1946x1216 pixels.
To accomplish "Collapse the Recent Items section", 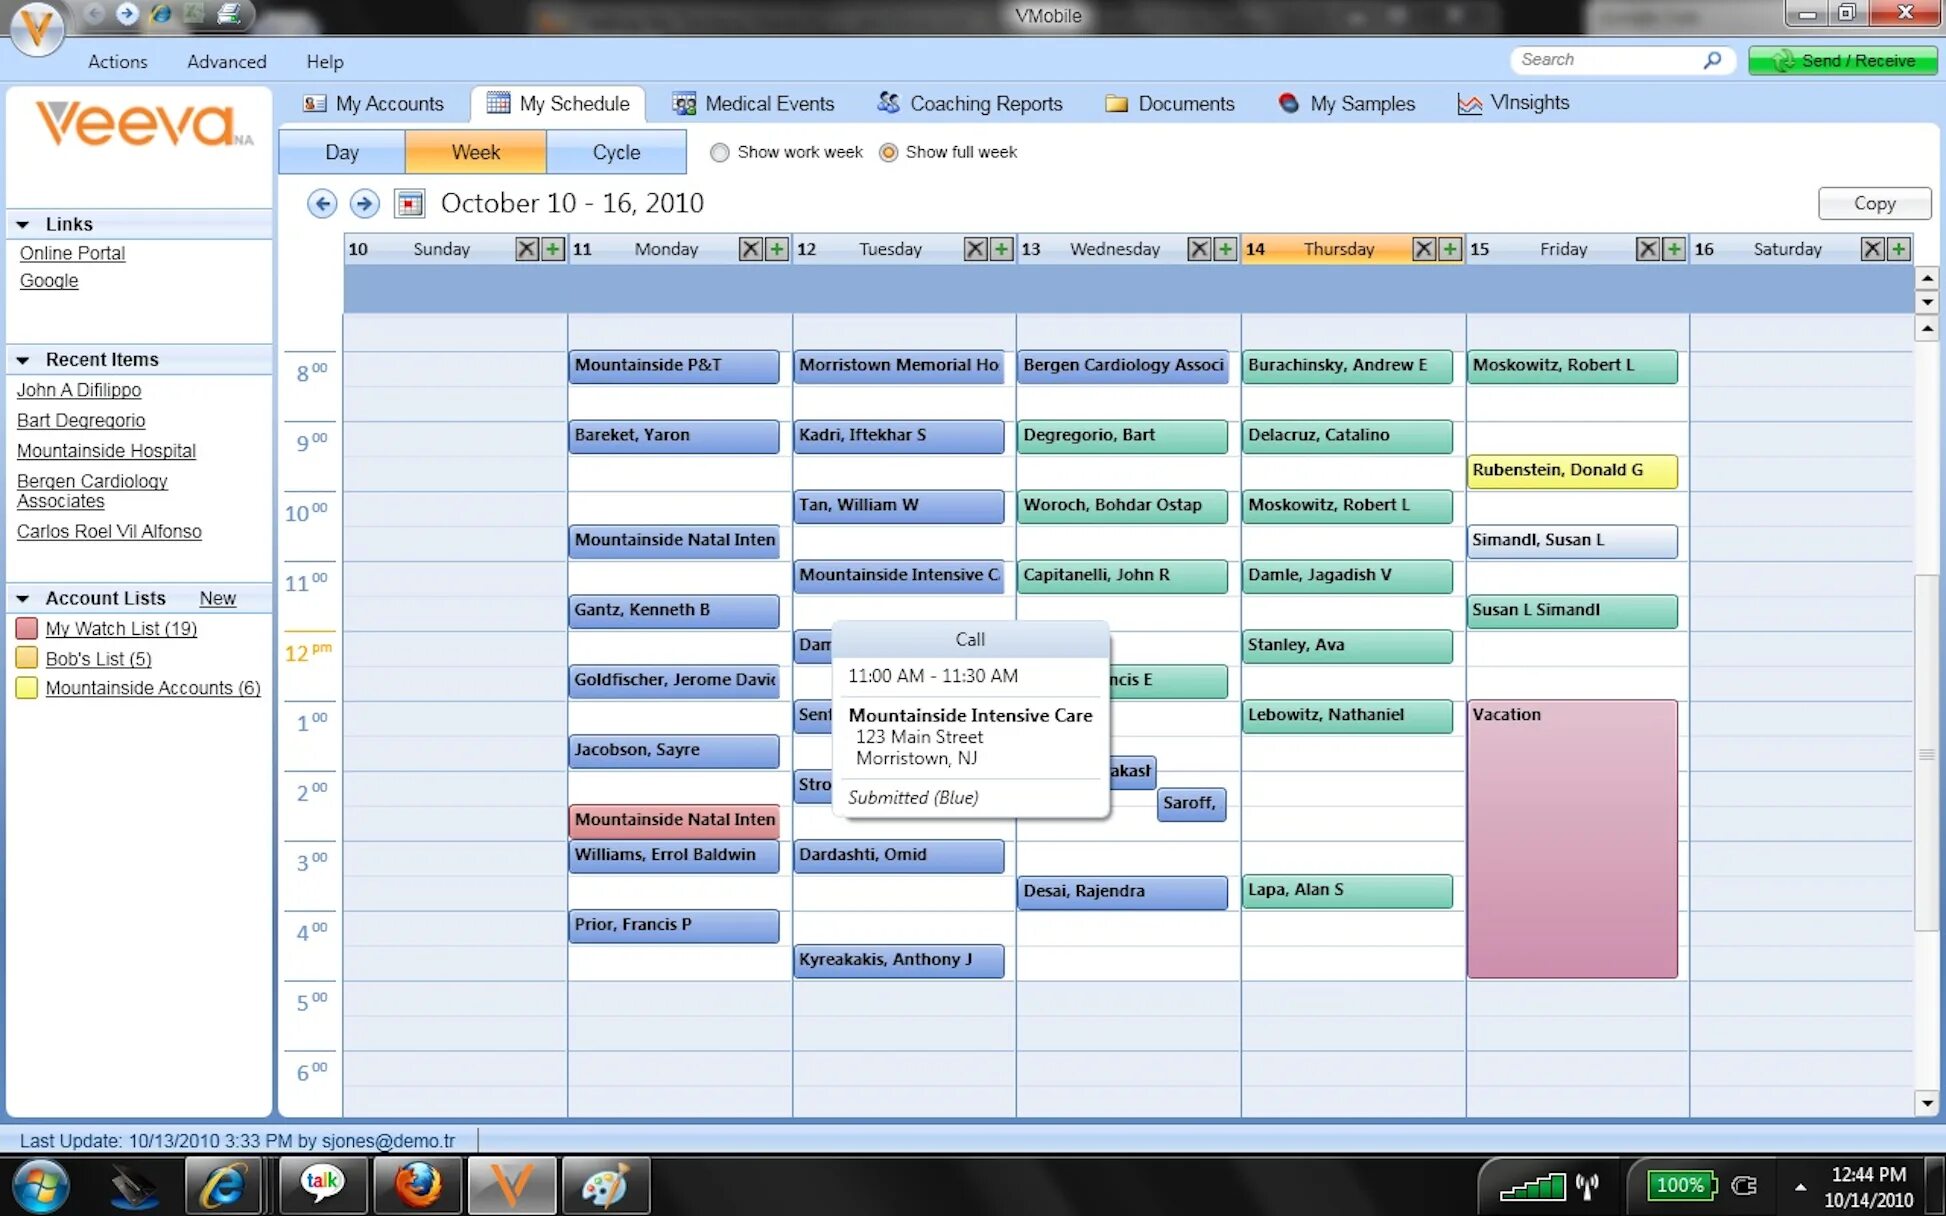I will 23,359.
